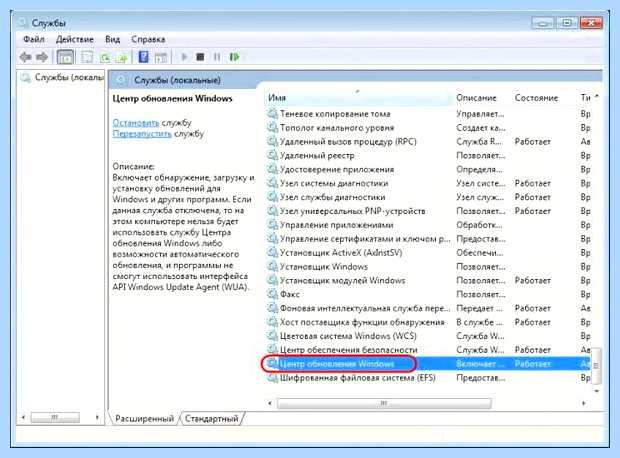Click the services list vertical scrollbar thumb
This screenshot has width=620, height=458.
point(597,366)
